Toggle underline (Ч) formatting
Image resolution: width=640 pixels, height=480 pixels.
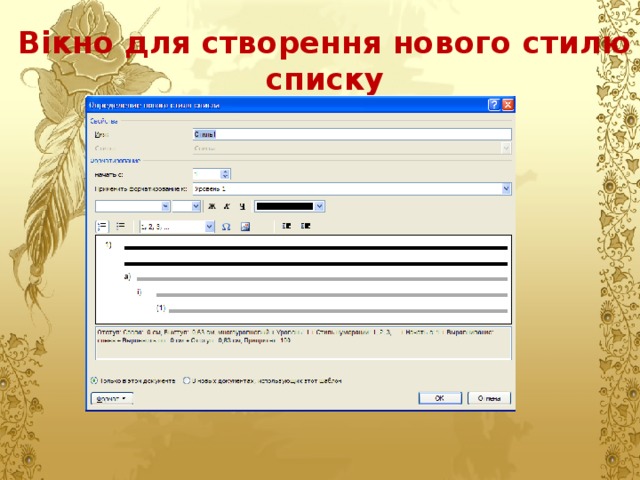coord(242,207)
